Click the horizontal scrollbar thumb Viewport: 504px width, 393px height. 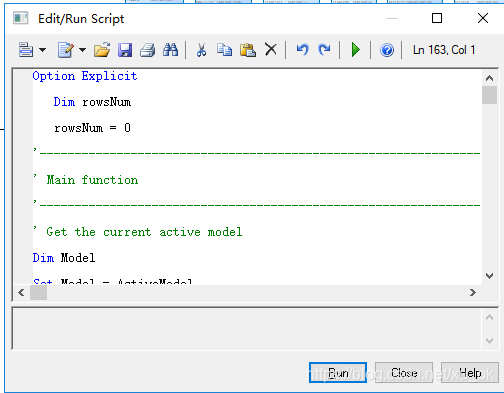tap(38, 293)
